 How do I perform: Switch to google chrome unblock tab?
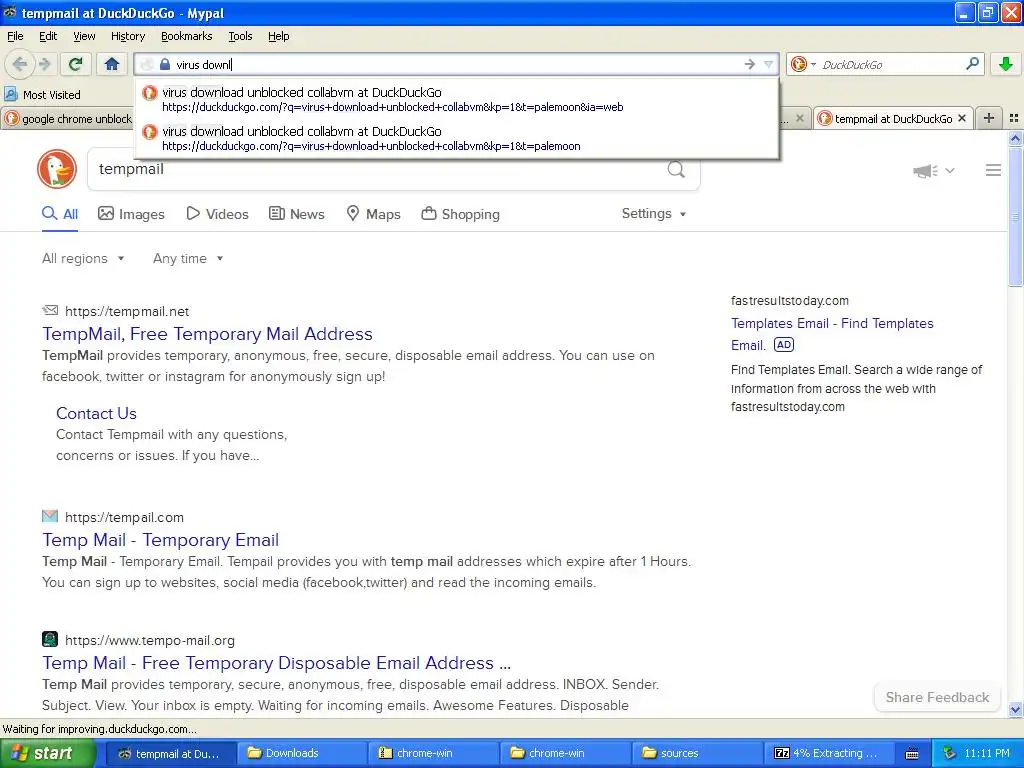[67, 119]
